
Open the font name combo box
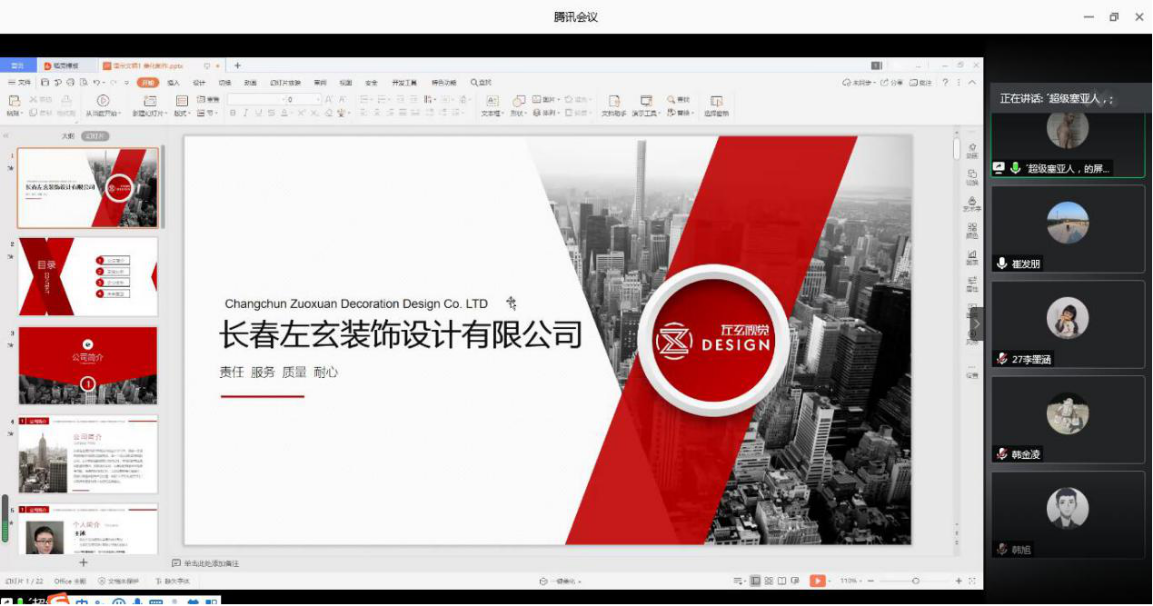(x=256, y=99)
